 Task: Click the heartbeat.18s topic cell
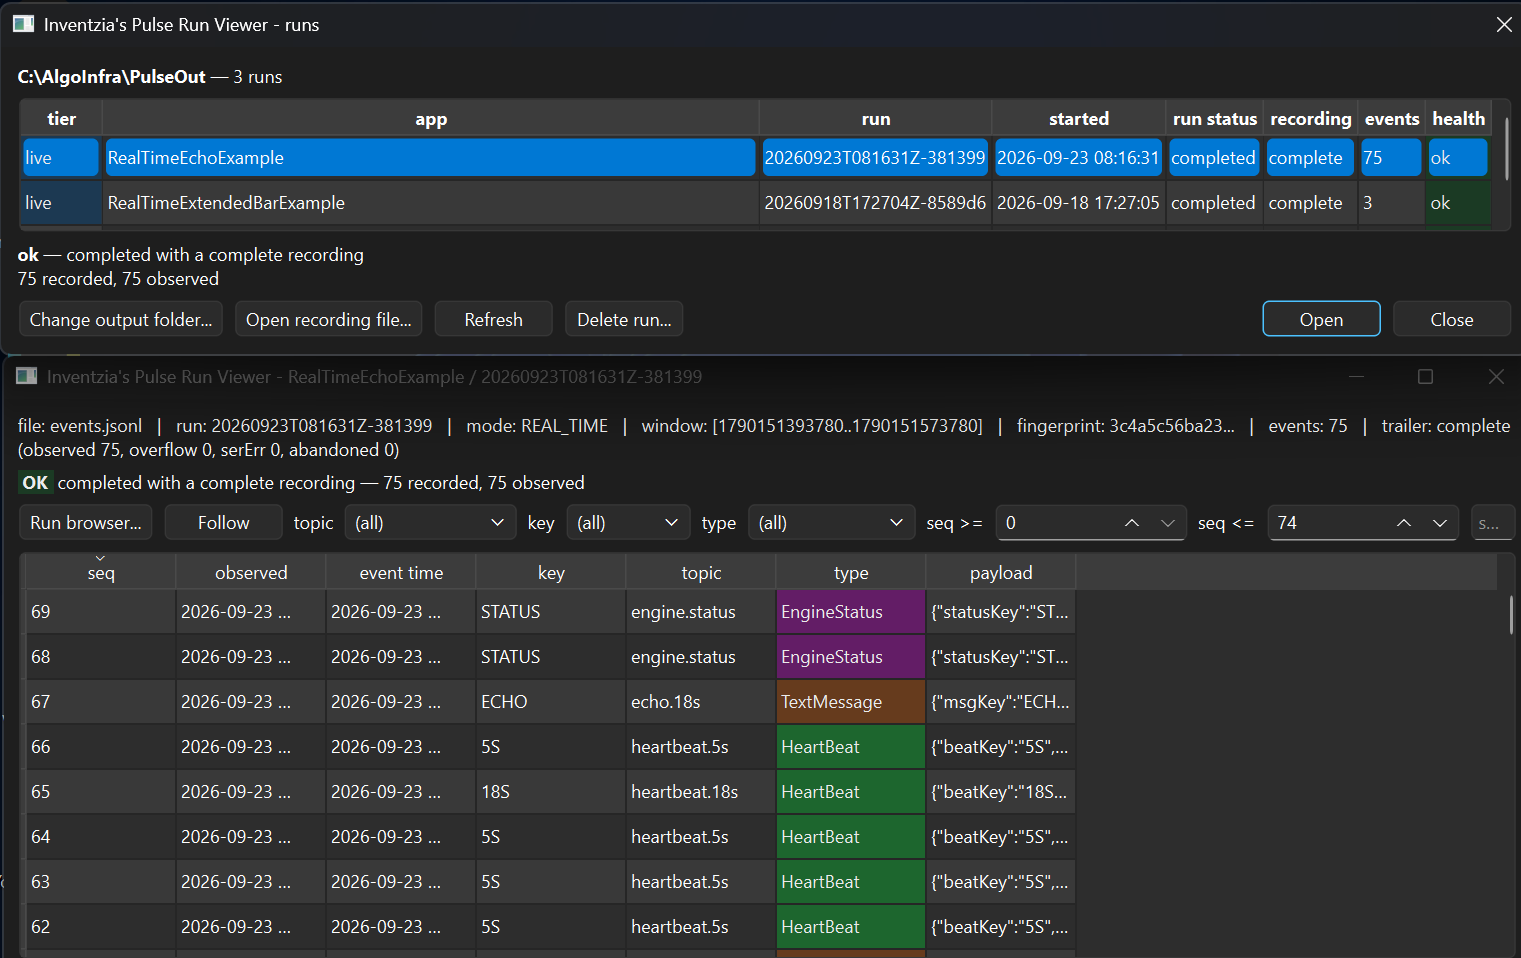click(x=701, y=791)
